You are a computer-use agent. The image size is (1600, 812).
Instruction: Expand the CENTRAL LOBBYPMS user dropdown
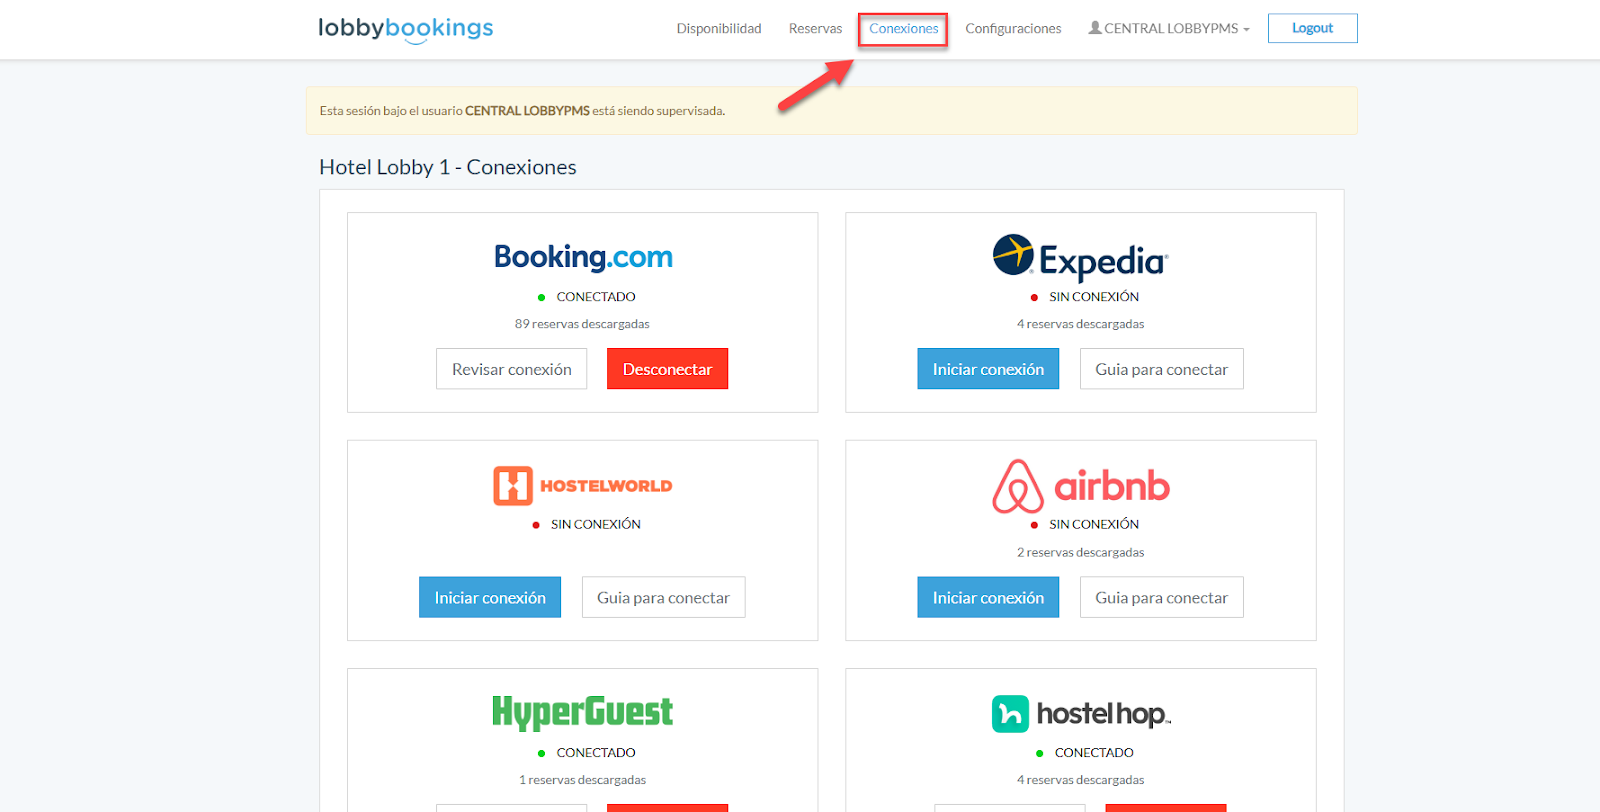pyautogui.click(x=1170, y=28)
